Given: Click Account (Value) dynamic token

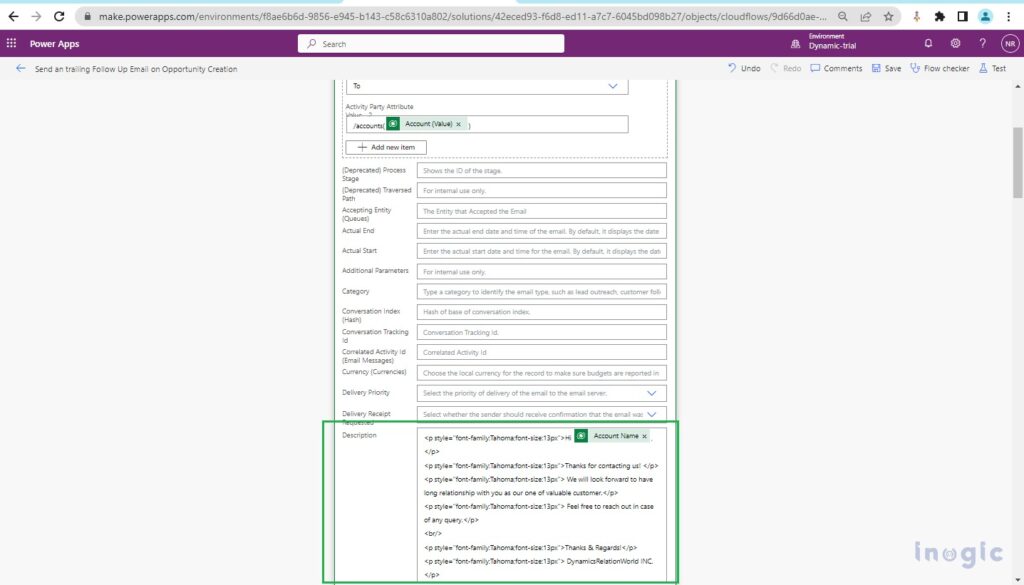Looking at the screenshot, I should coord(428,124).
